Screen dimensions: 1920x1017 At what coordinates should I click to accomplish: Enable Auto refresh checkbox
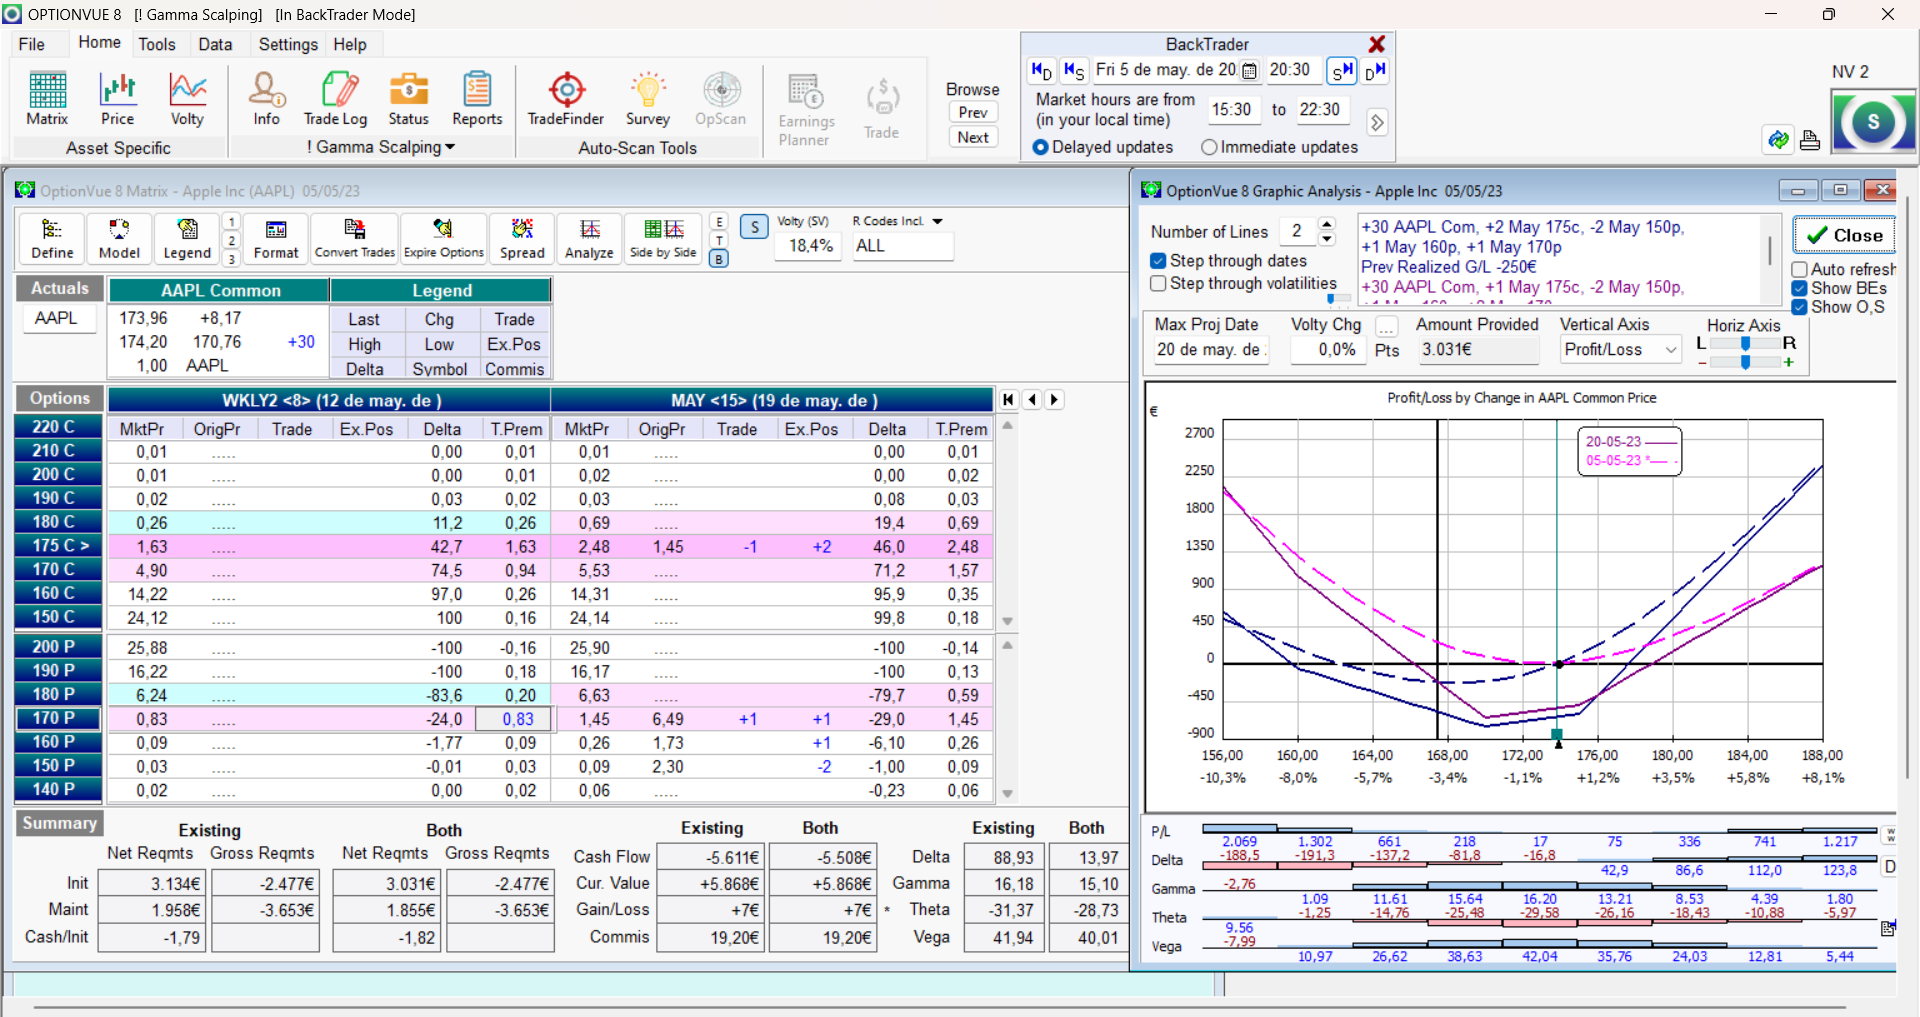pyautogui.click(x=1799, y=269)
